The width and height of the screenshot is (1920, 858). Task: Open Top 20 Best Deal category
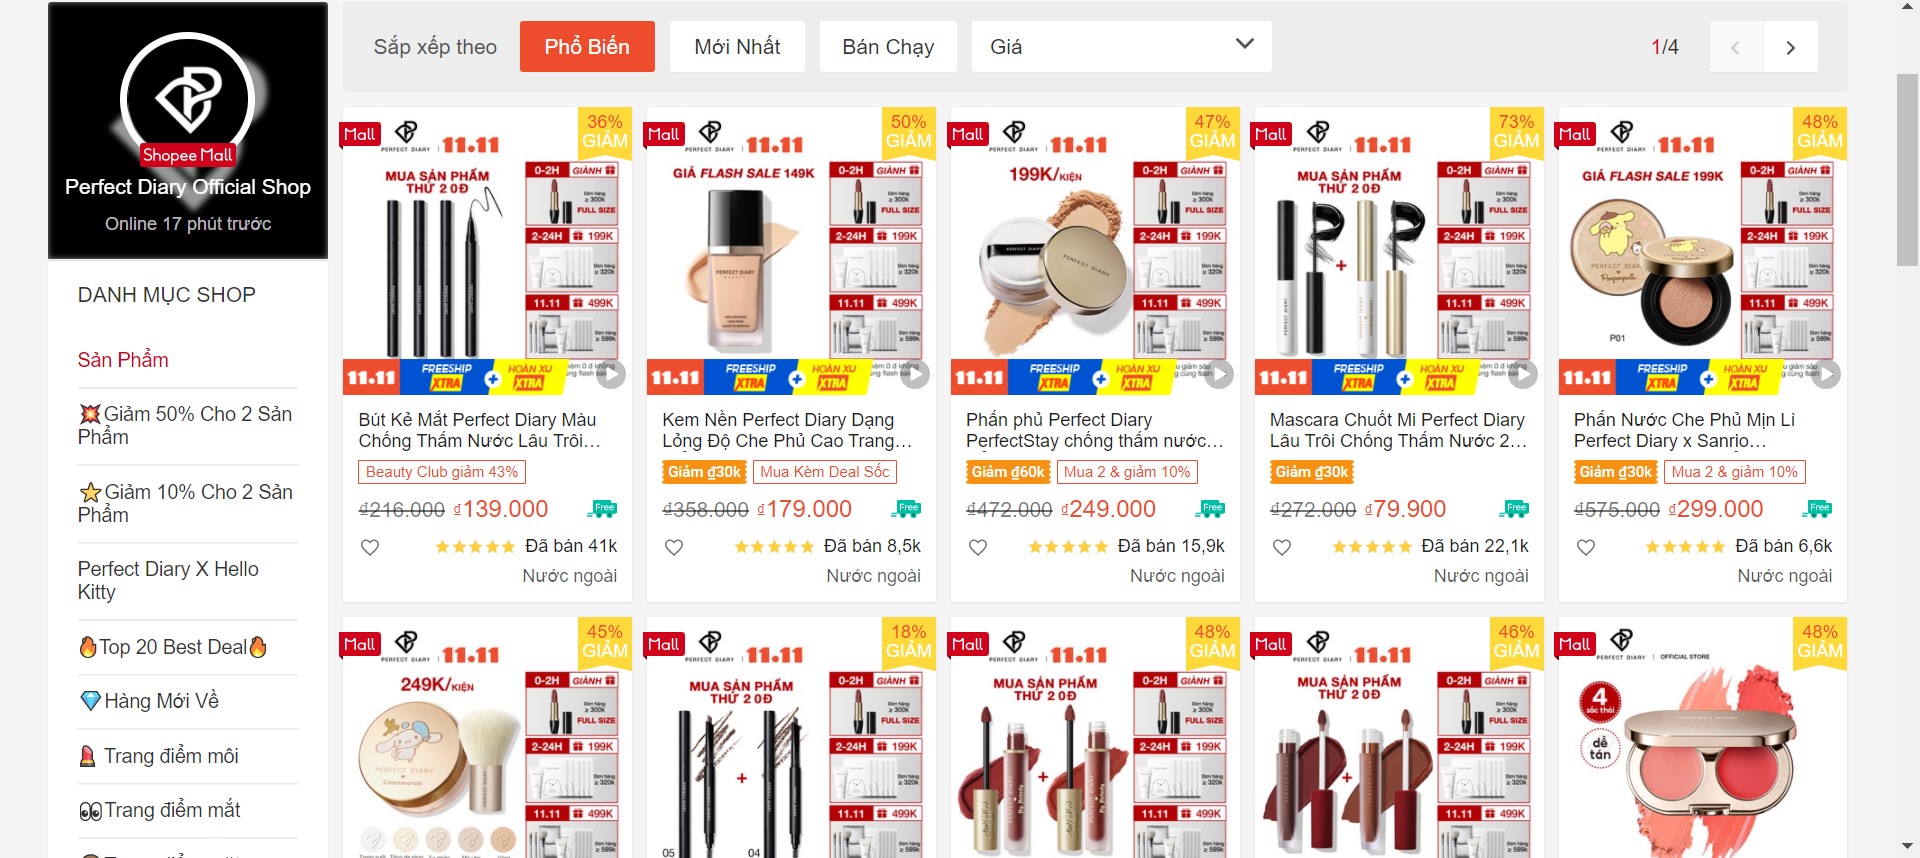173,647
